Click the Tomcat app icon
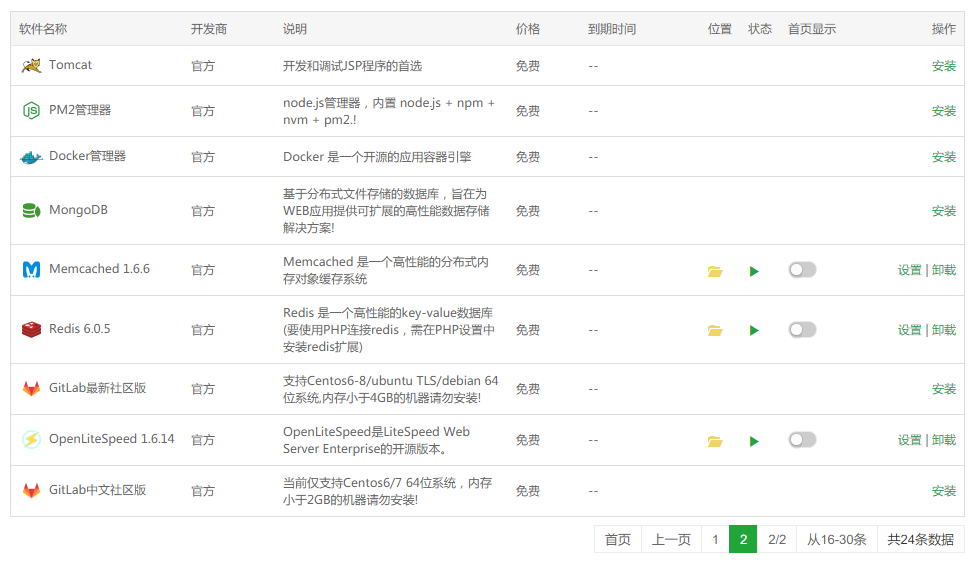The height and width of the screenshot is (569, 975). click(31, 65)
